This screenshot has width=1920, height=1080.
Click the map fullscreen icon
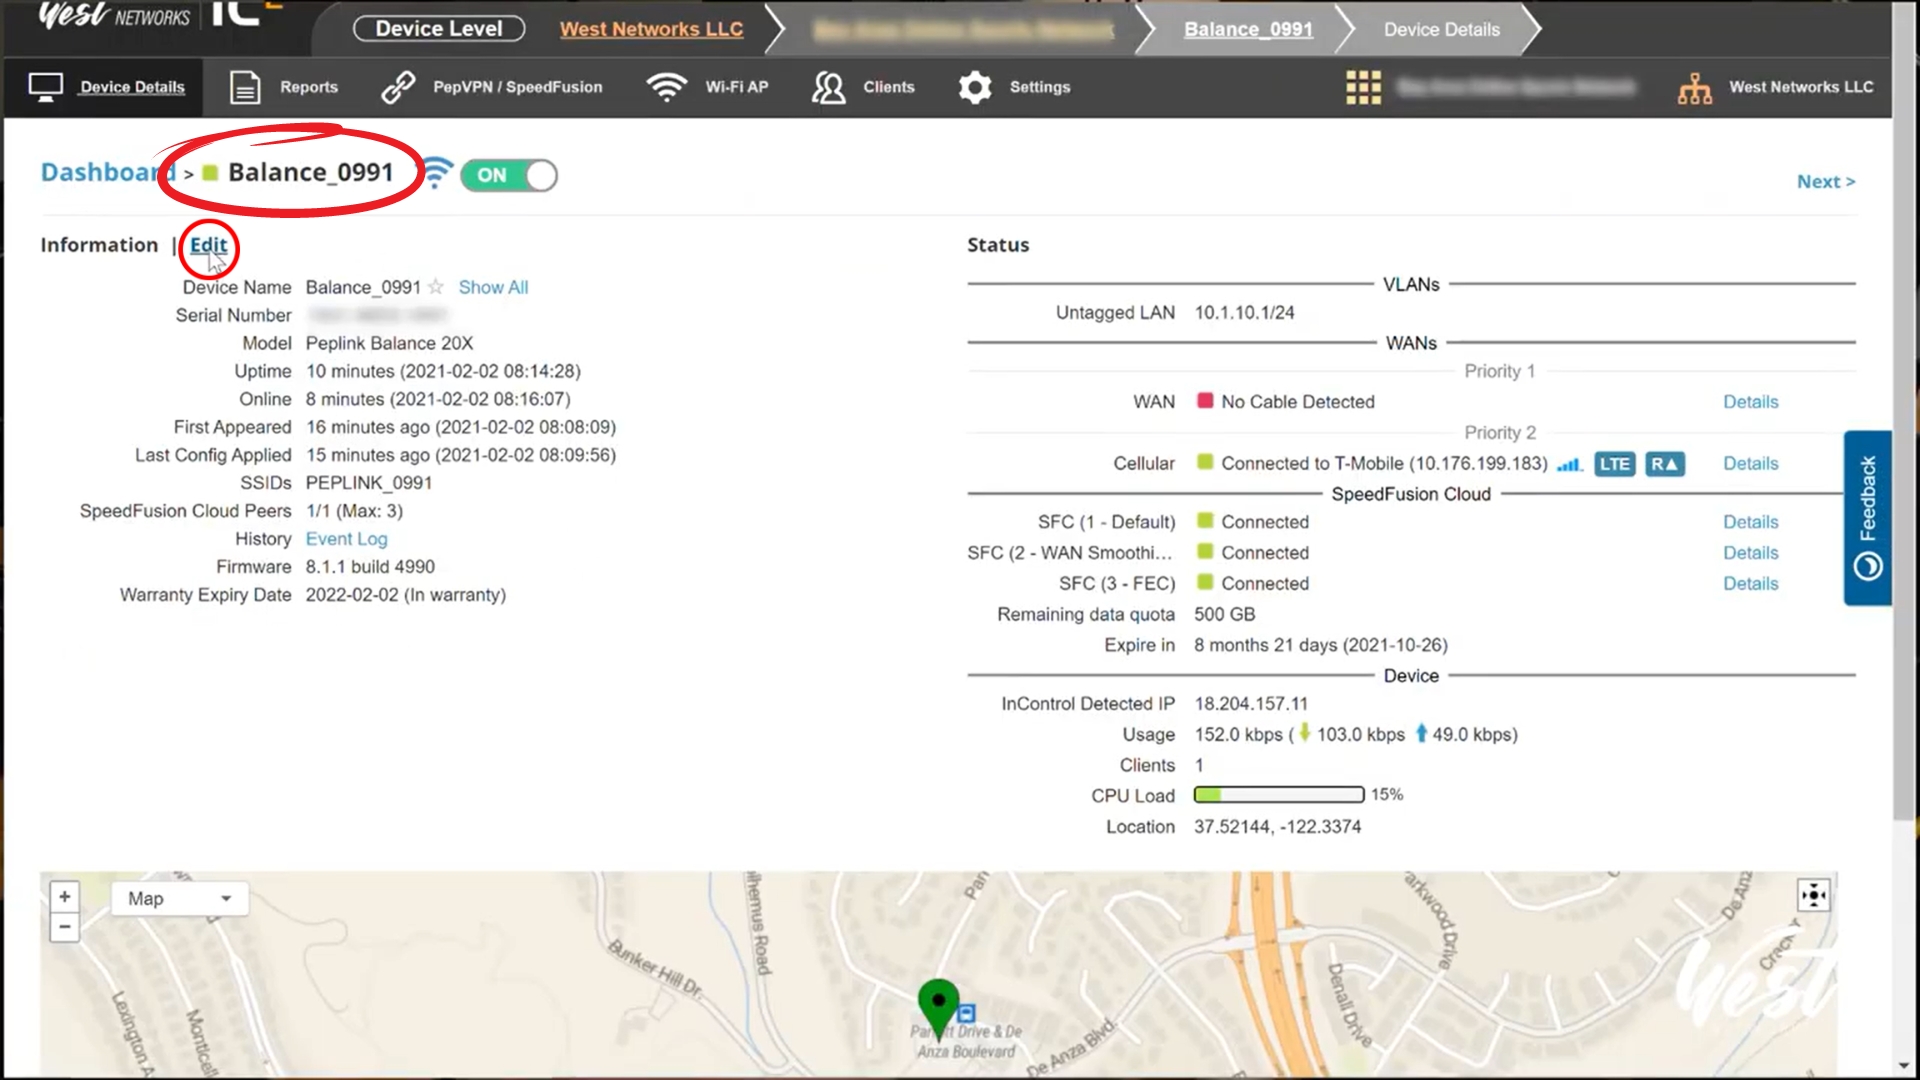[x=1813, y=895]
